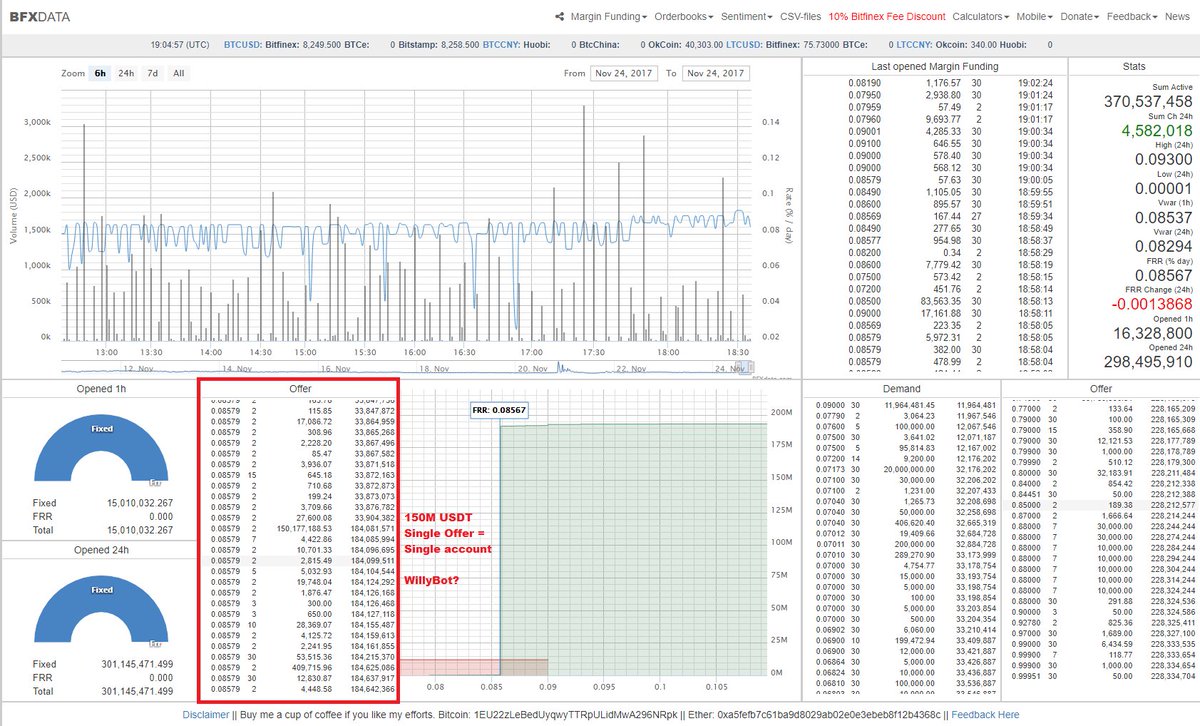The height and width of the screenshot is (726, 1200).
Task: Open the 10% Bitfinex Fee Discount link
Action: tap(887, 17)
